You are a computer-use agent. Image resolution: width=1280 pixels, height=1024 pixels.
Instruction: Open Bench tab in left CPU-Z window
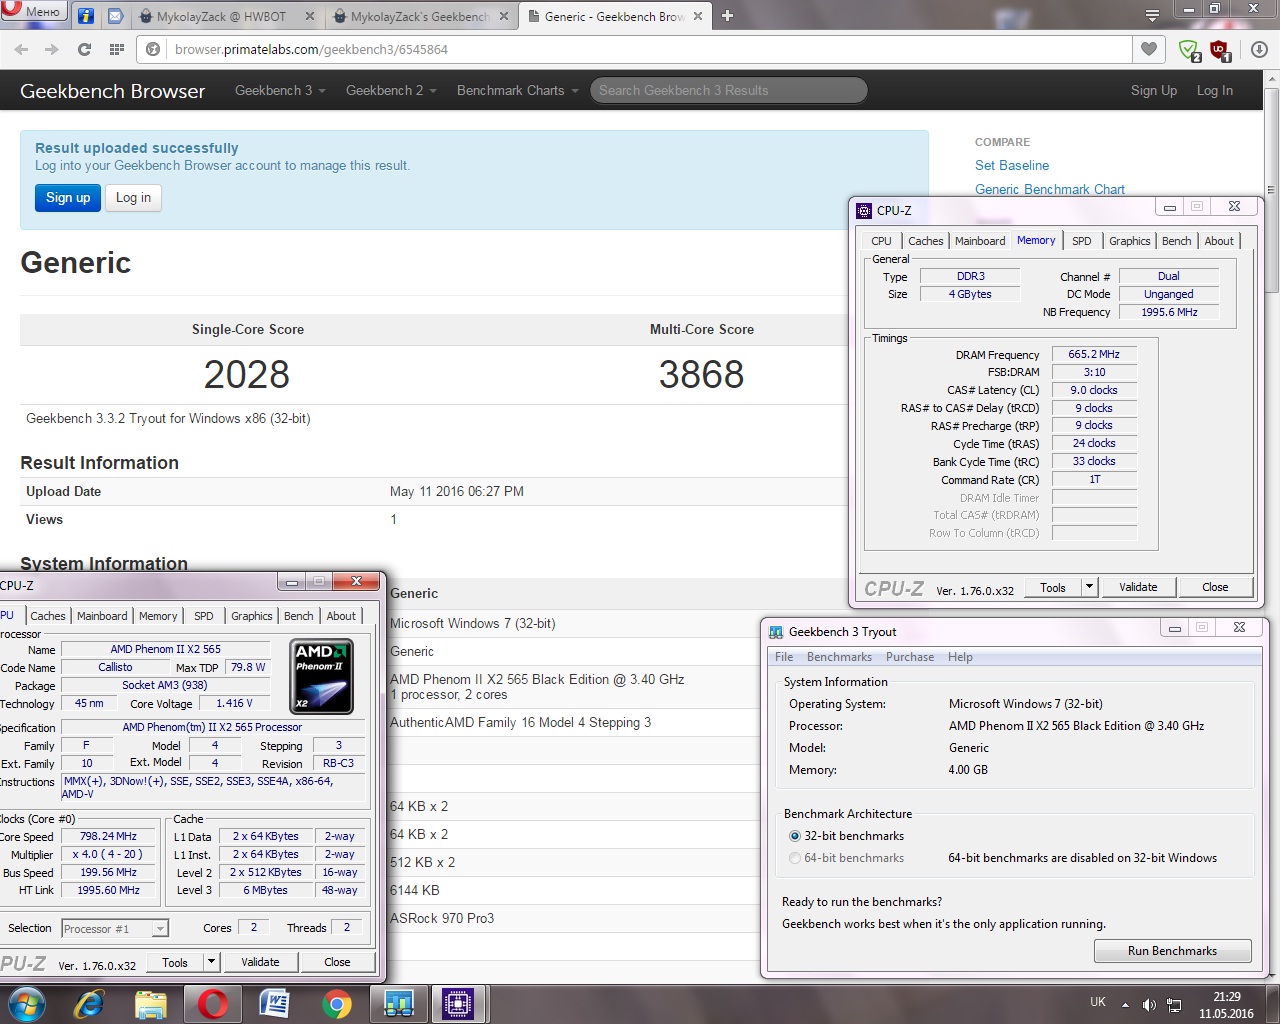[x=298, y=616]
